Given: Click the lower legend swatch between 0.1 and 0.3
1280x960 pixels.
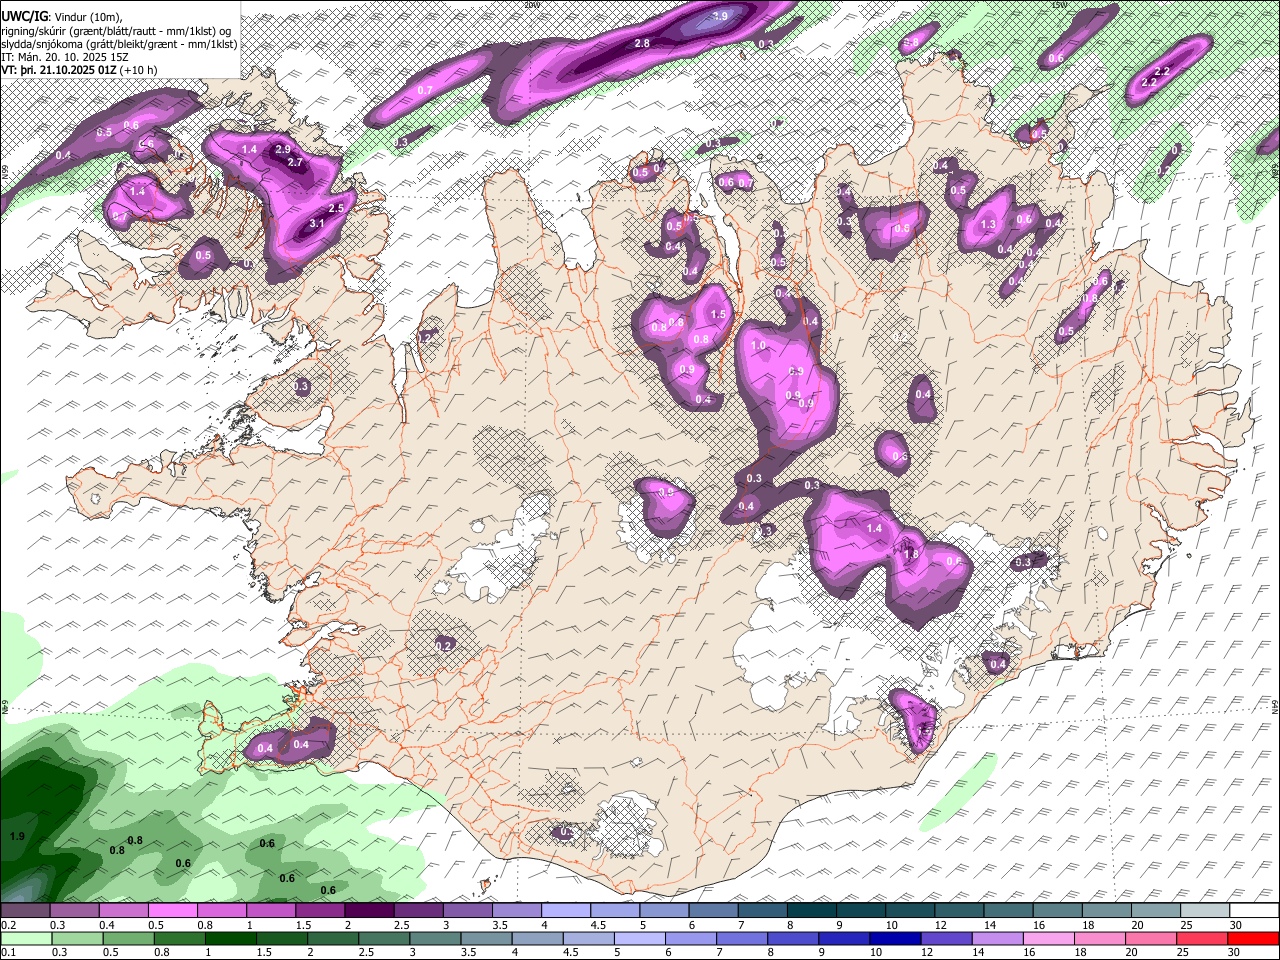Looking at the screenshot, I should coord(25,938).
